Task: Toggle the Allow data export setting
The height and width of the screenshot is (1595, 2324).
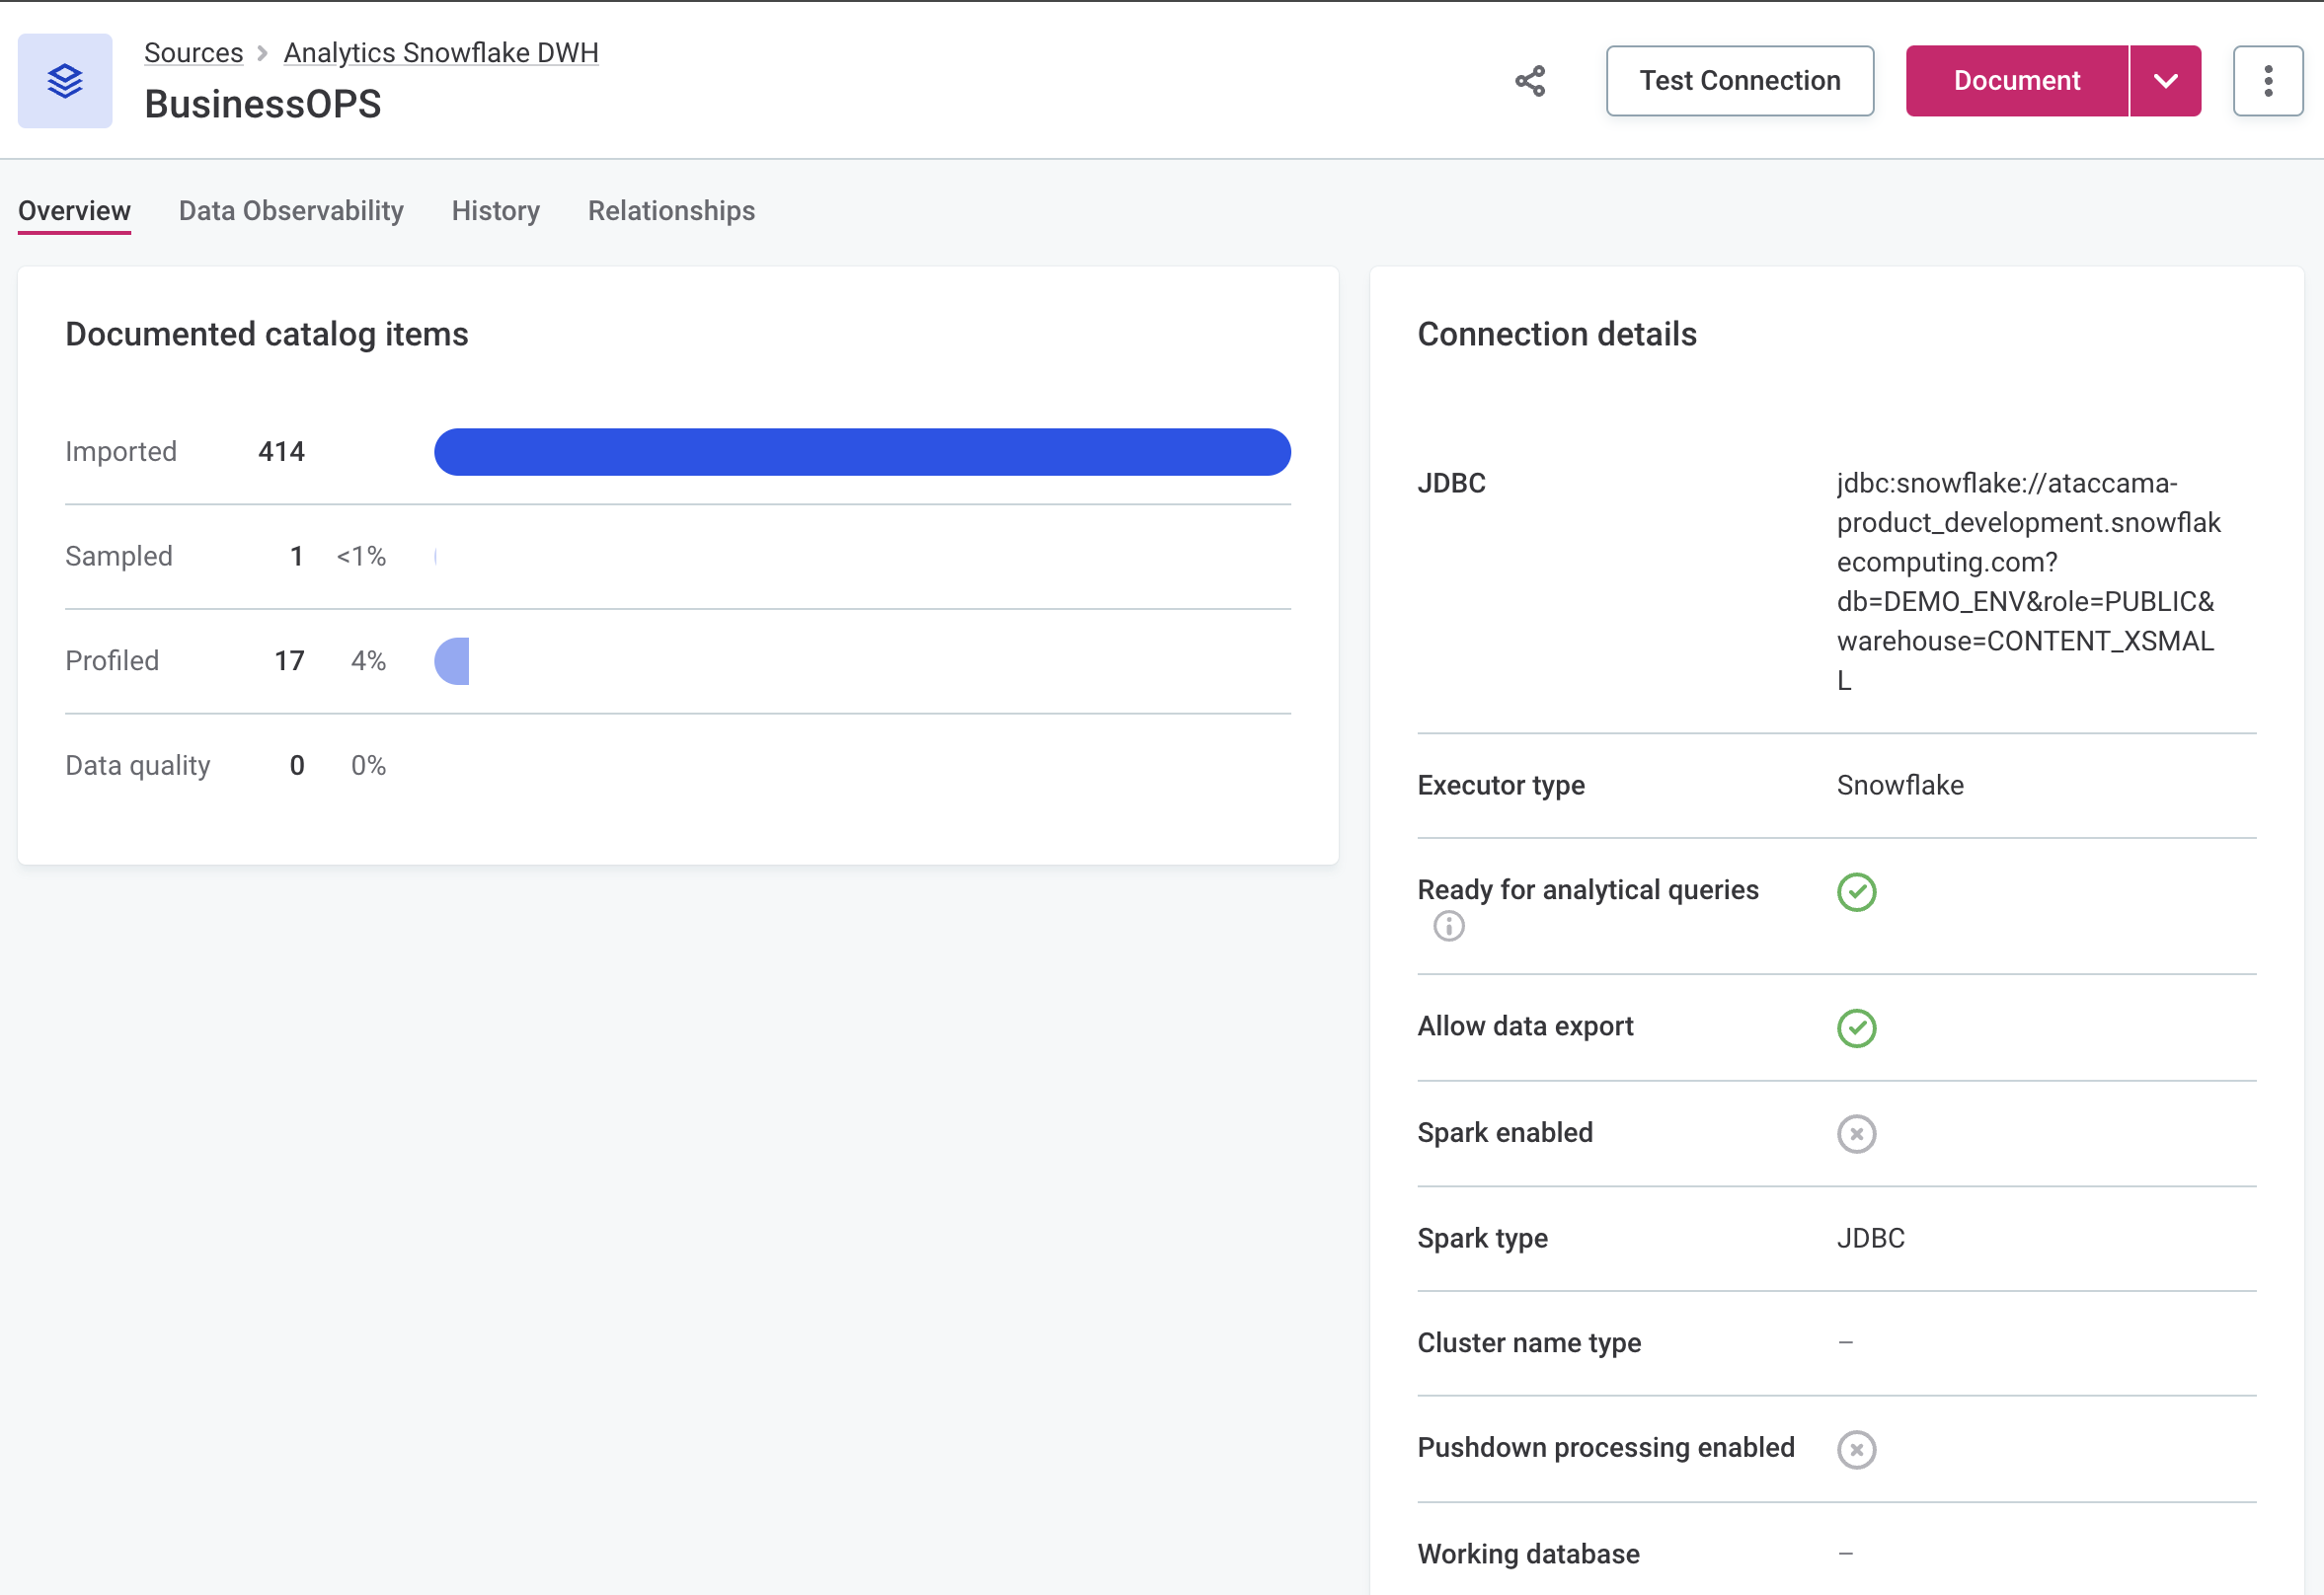Action: click(x=1858, y=1026)
